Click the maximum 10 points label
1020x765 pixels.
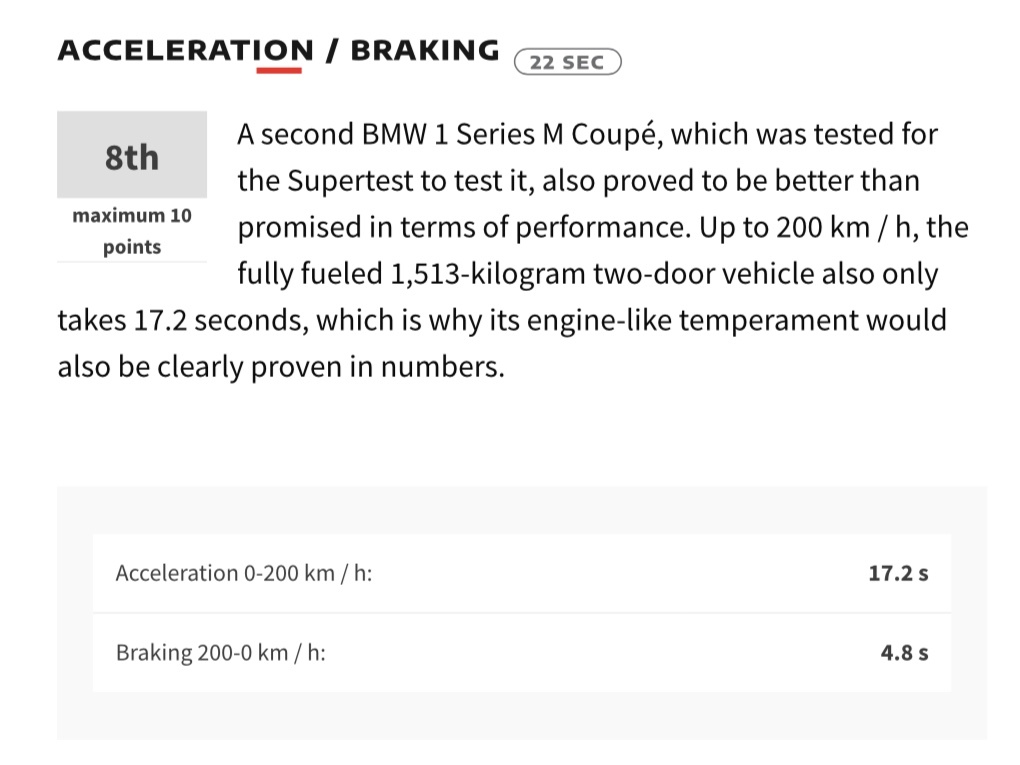(132, 231)
